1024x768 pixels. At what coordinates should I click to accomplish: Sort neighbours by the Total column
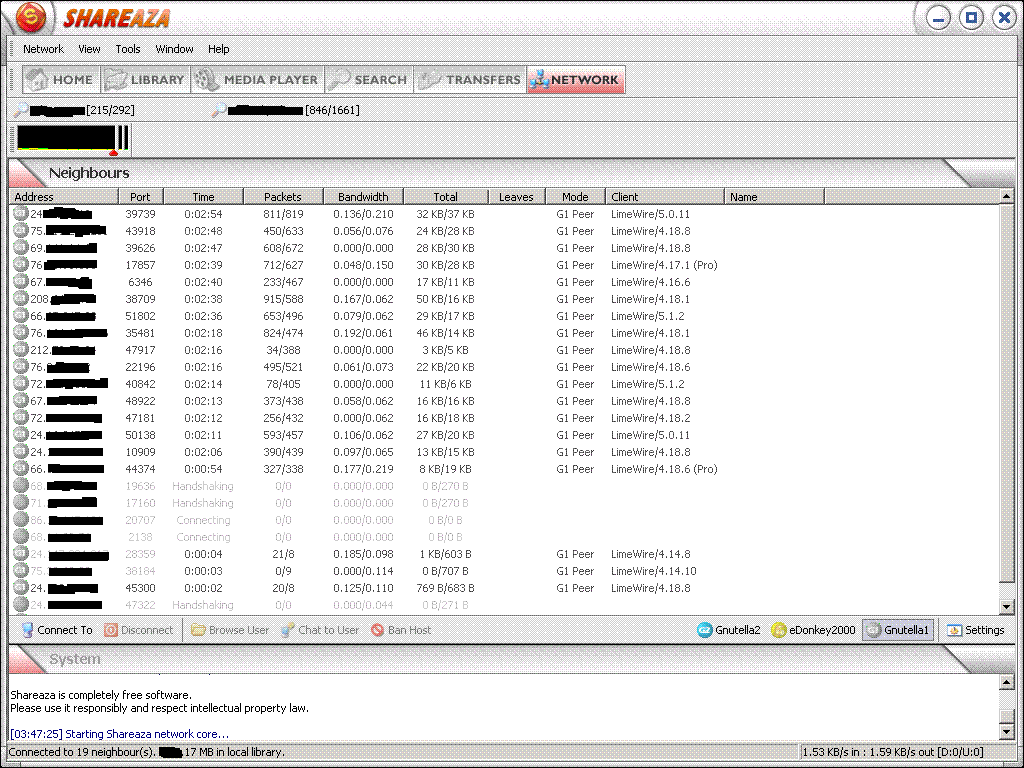click(x=445, y=197)
